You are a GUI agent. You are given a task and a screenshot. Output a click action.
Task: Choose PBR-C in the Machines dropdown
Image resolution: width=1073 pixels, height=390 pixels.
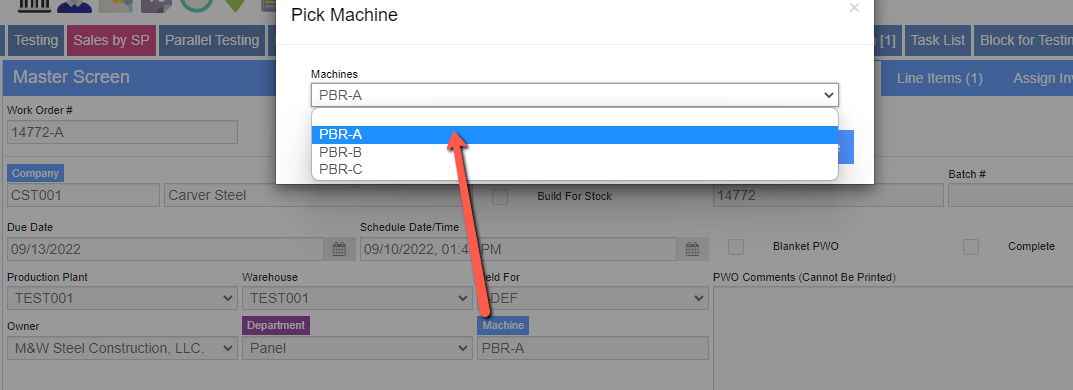pyautogui.click(x=575, y=169)
